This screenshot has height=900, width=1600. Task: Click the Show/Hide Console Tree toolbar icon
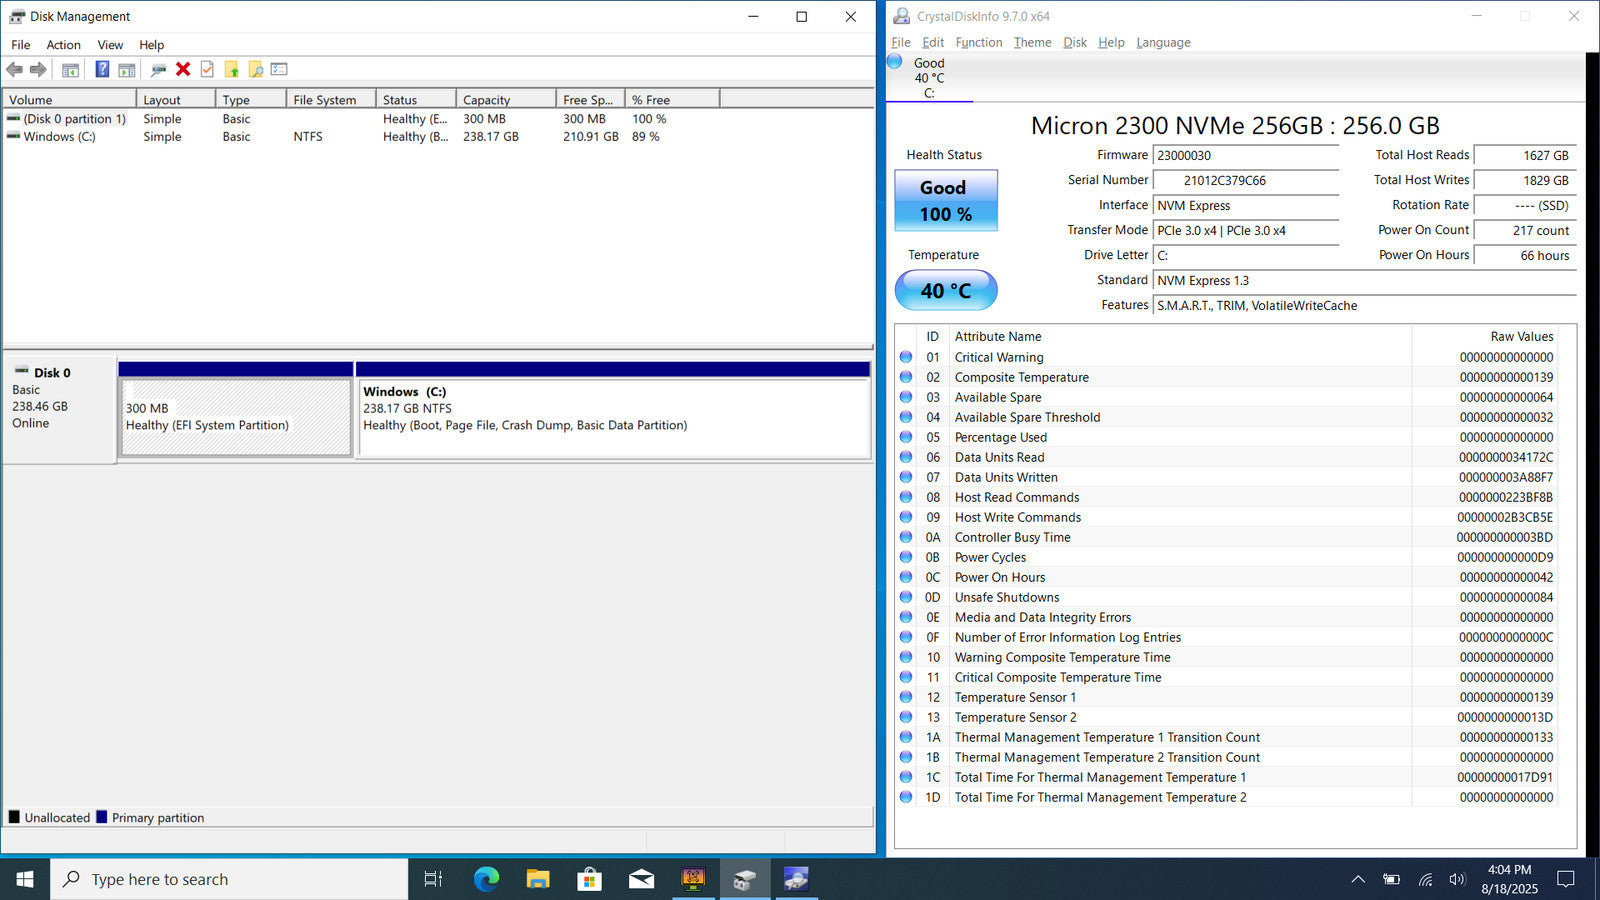70,69
